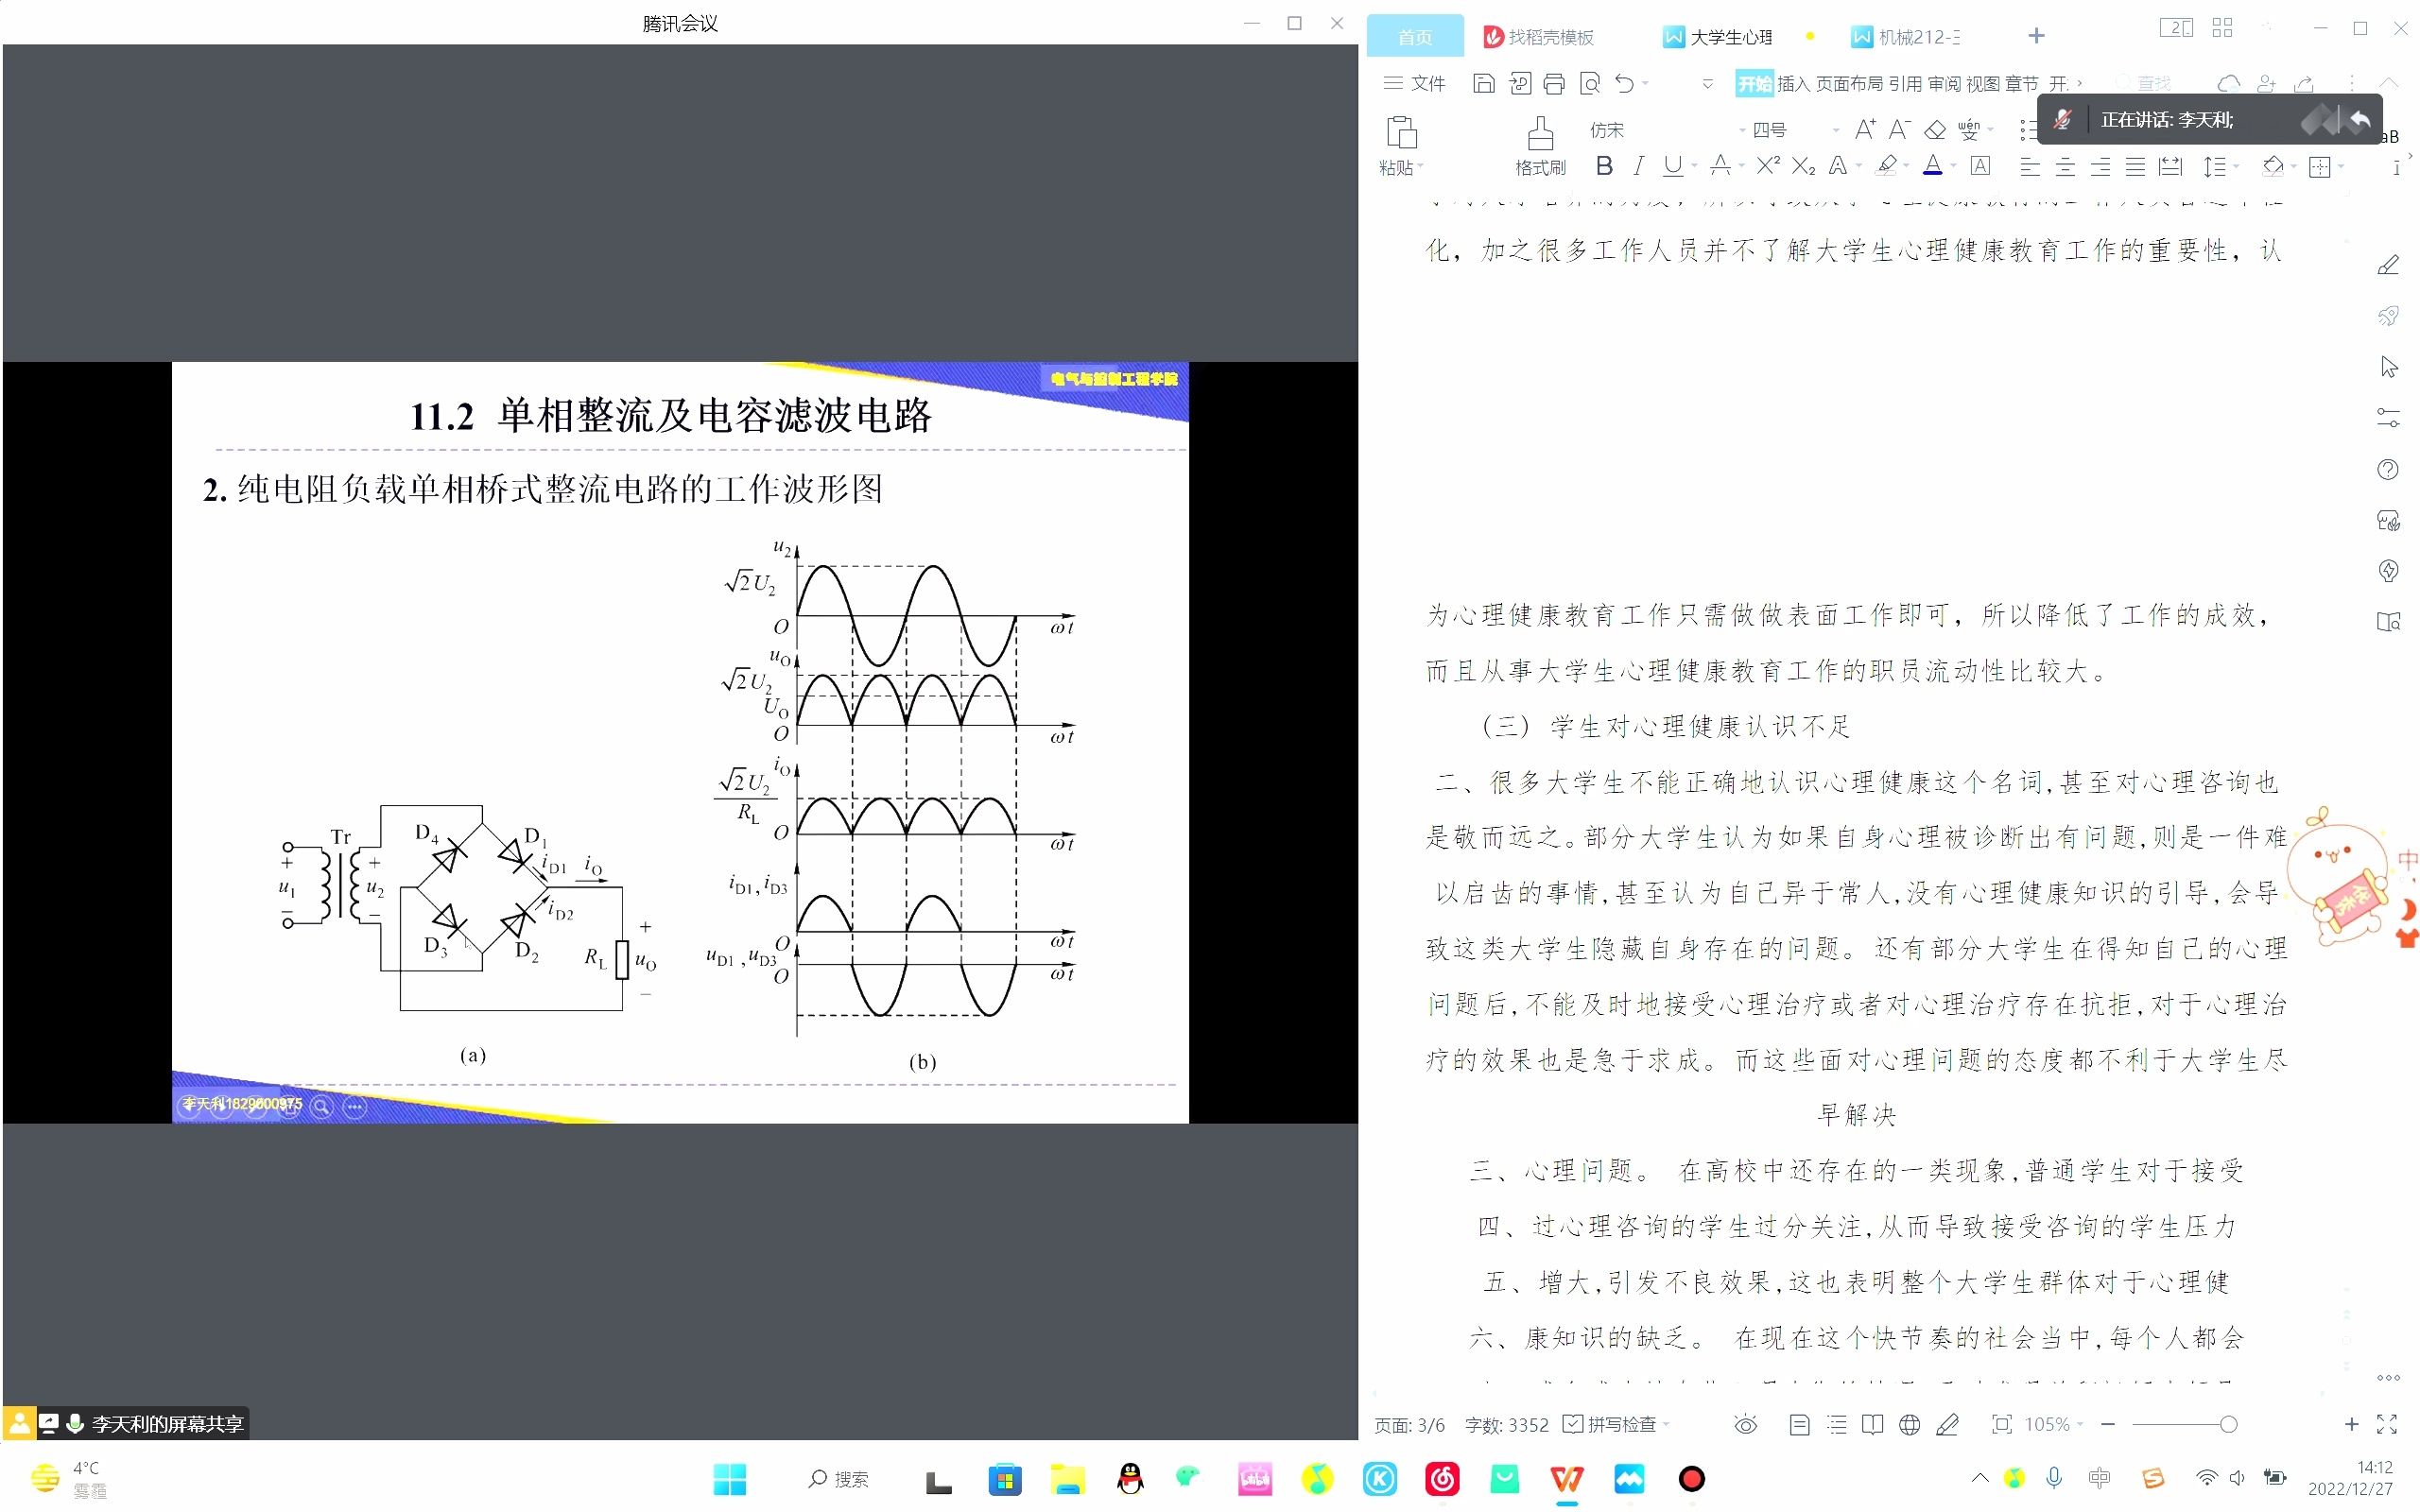Switch to outline view icon
The height and width of the screenshot is (1512, 2420).
1836,1425
